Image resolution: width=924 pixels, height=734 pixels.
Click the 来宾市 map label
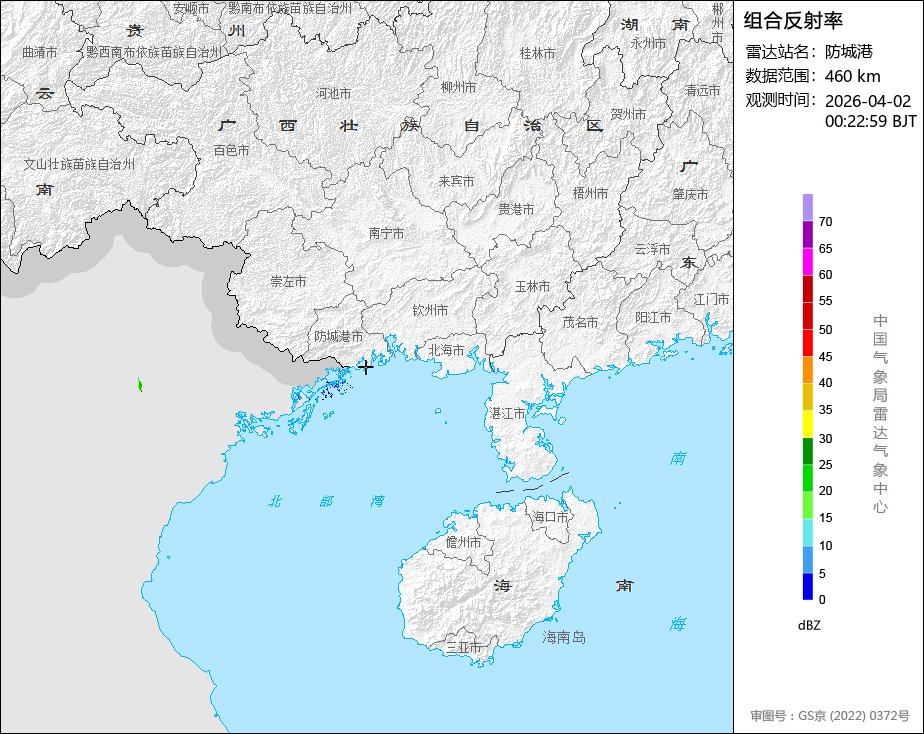coord(456,182)
